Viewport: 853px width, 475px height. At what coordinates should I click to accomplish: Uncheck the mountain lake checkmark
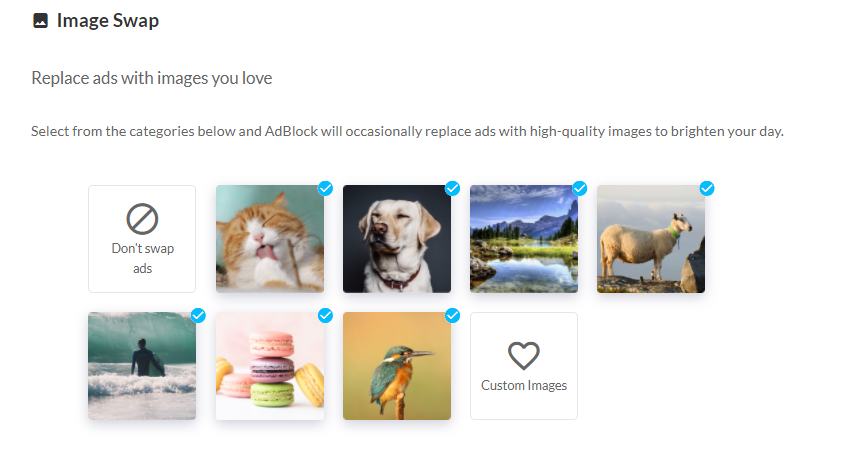pos(579,188)
